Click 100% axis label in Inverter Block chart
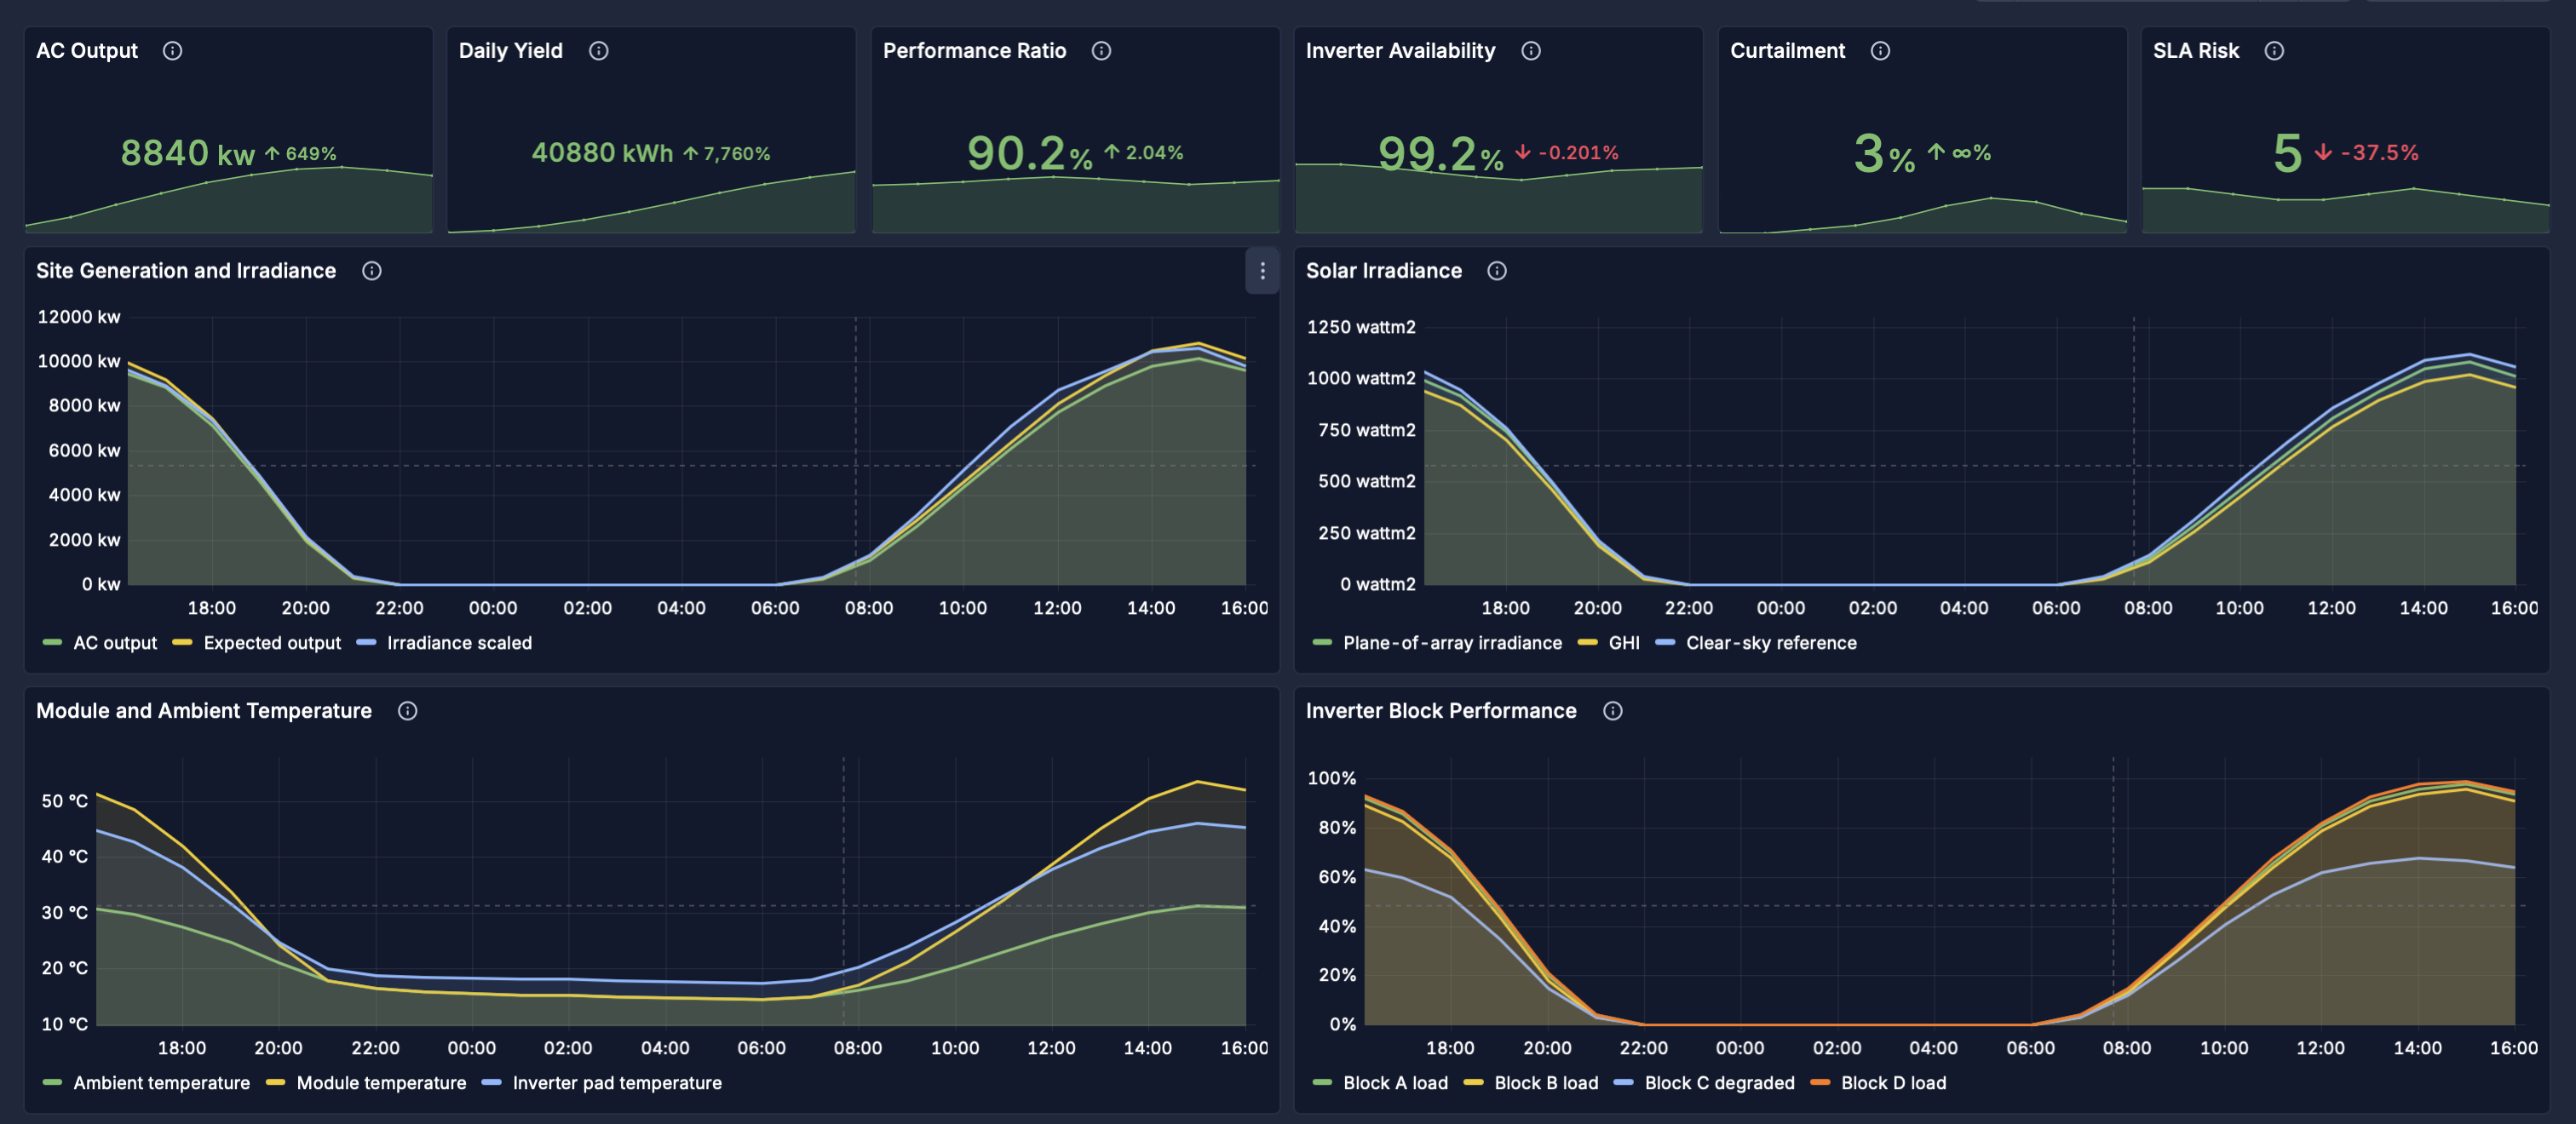Screen dimensions: 2576x1124 coord(1332,778)
